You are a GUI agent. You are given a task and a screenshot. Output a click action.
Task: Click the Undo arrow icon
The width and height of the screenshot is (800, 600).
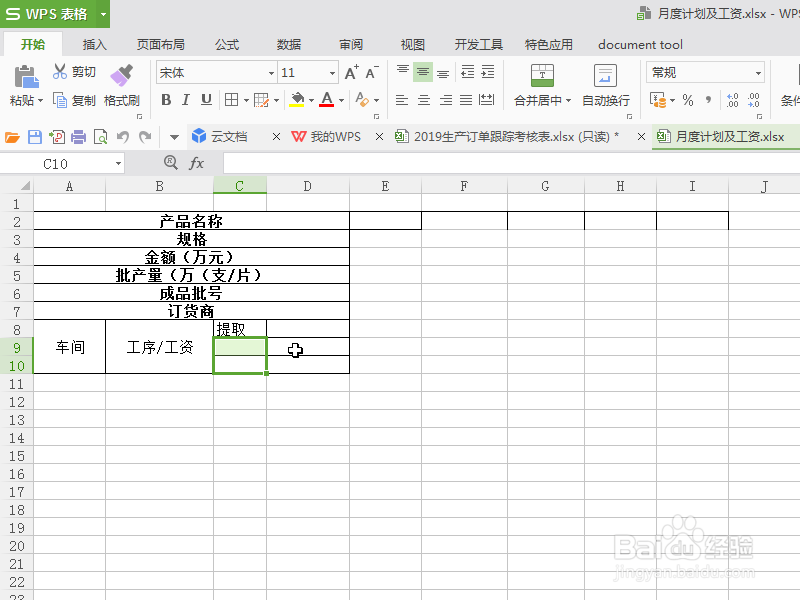[122, 135]
